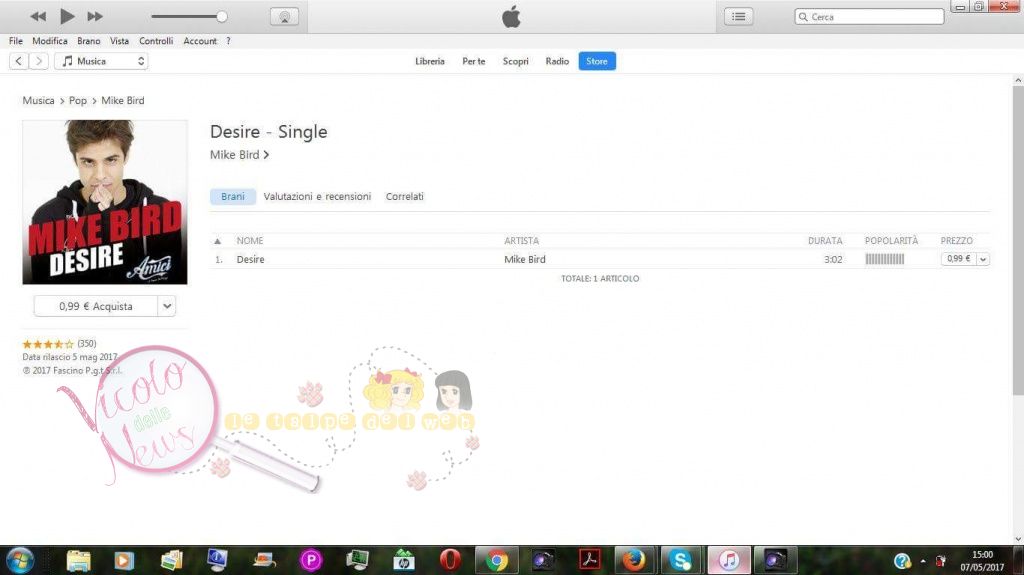Click the scrollbar down arrow
This screenshot has height=575, width=1024.
click(x=1018, y=539)
